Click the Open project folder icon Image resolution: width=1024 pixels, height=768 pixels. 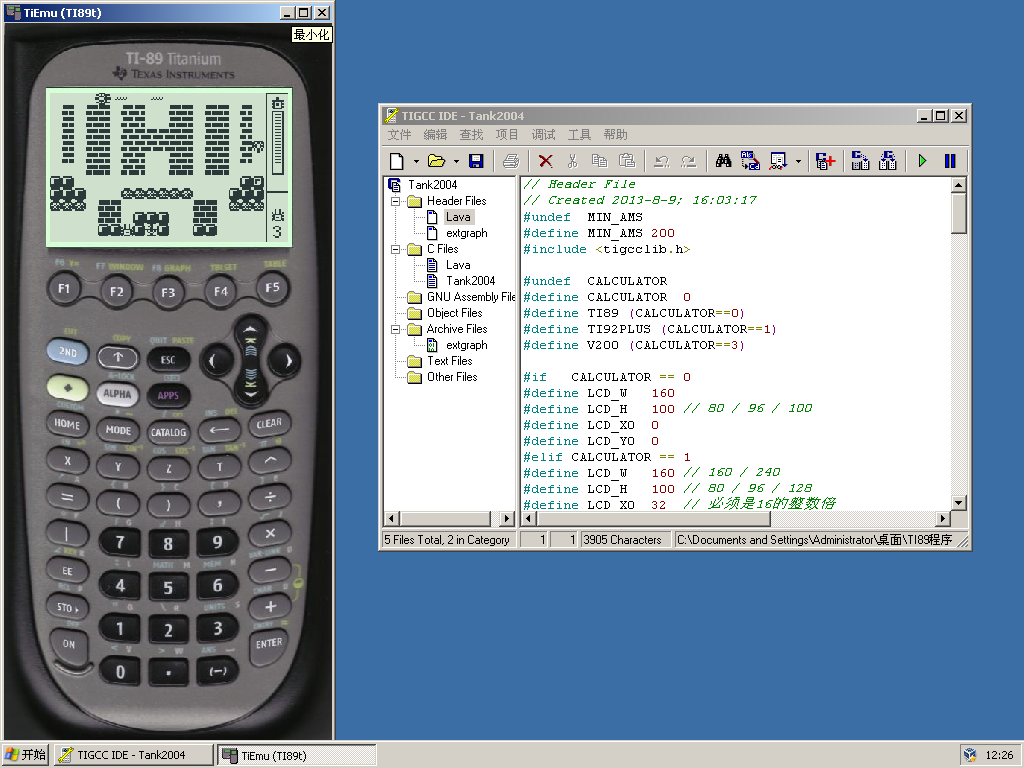pyautogui.click(x=436, y=161)
